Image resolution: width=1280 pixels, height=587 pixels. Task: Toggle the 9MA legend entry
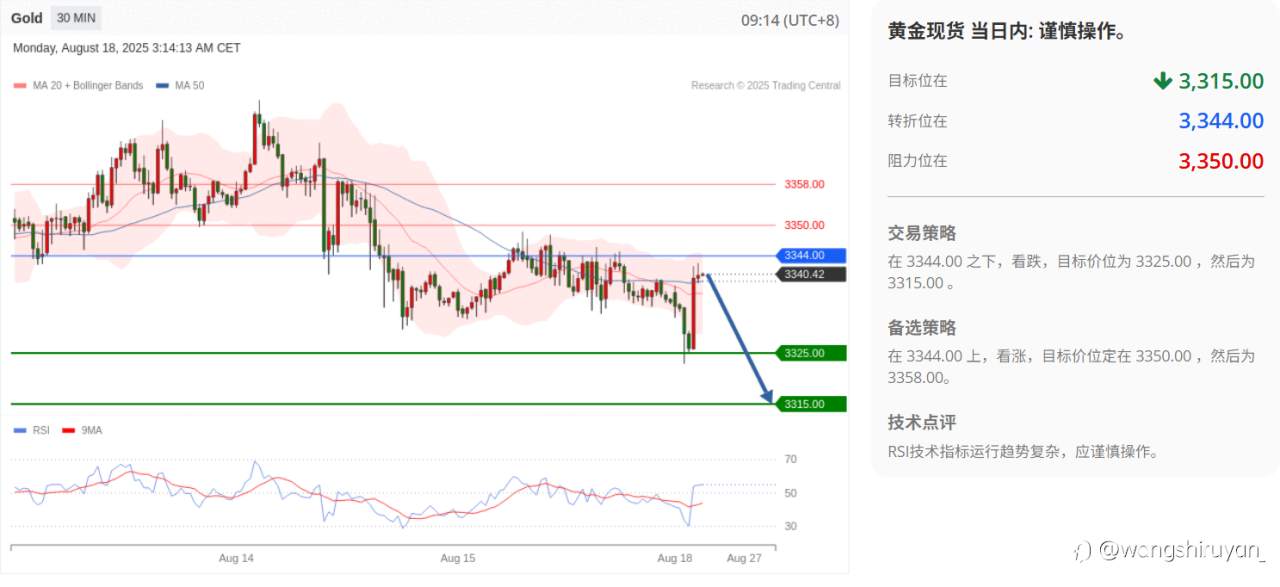(83, 430)
